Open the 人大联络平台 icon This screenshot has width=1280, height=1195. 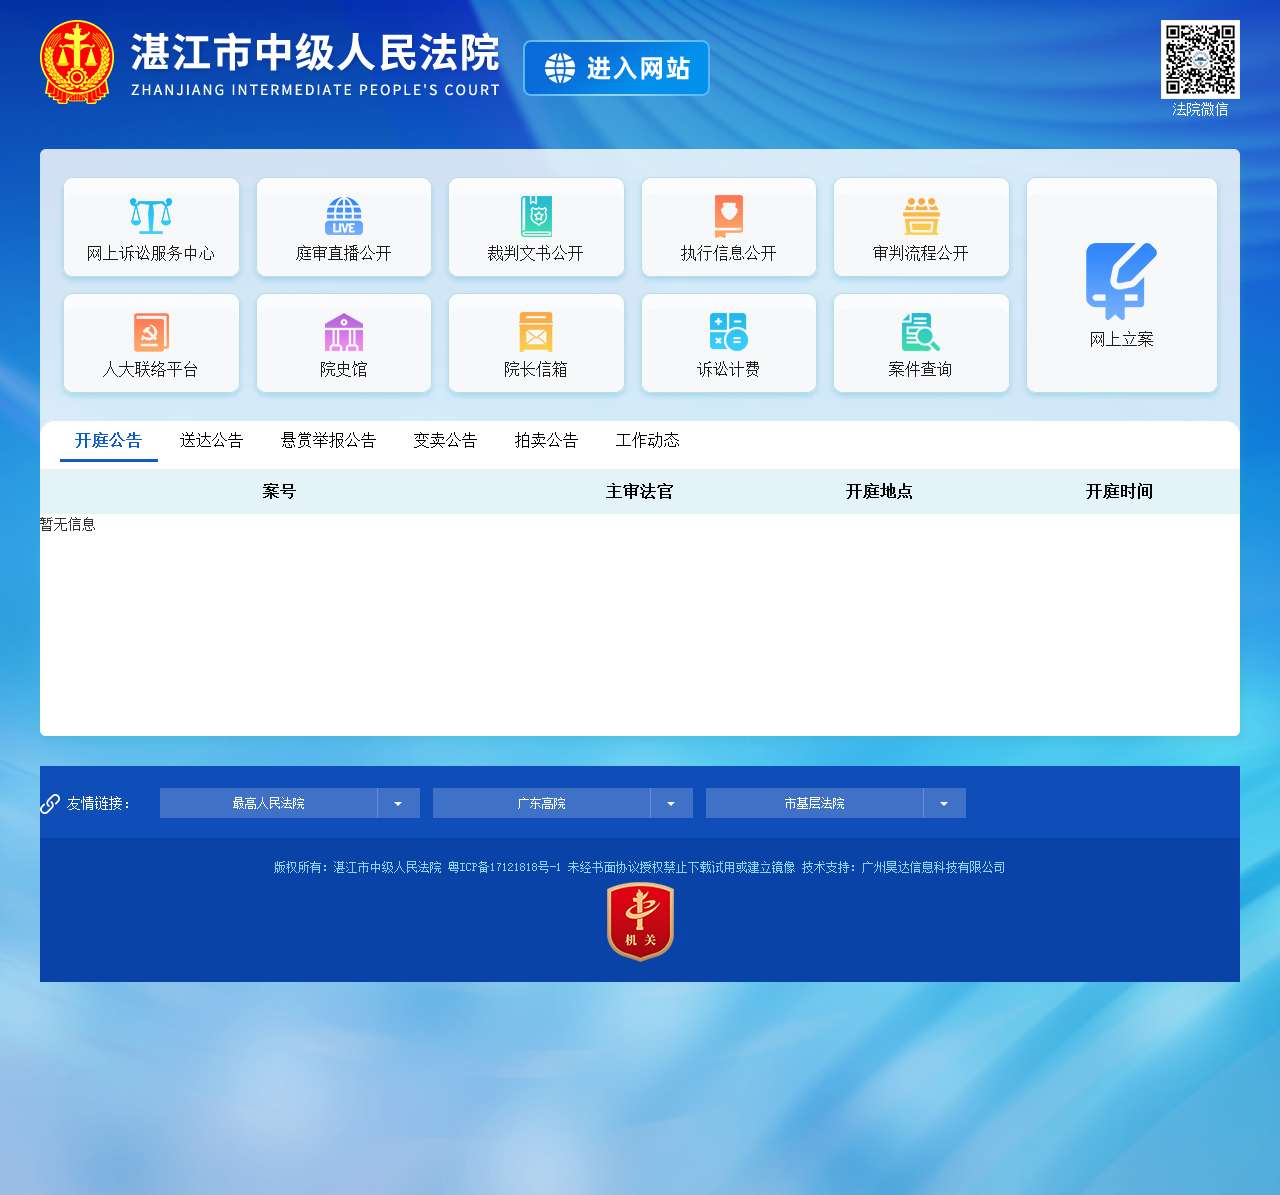(x=151, y=332)
